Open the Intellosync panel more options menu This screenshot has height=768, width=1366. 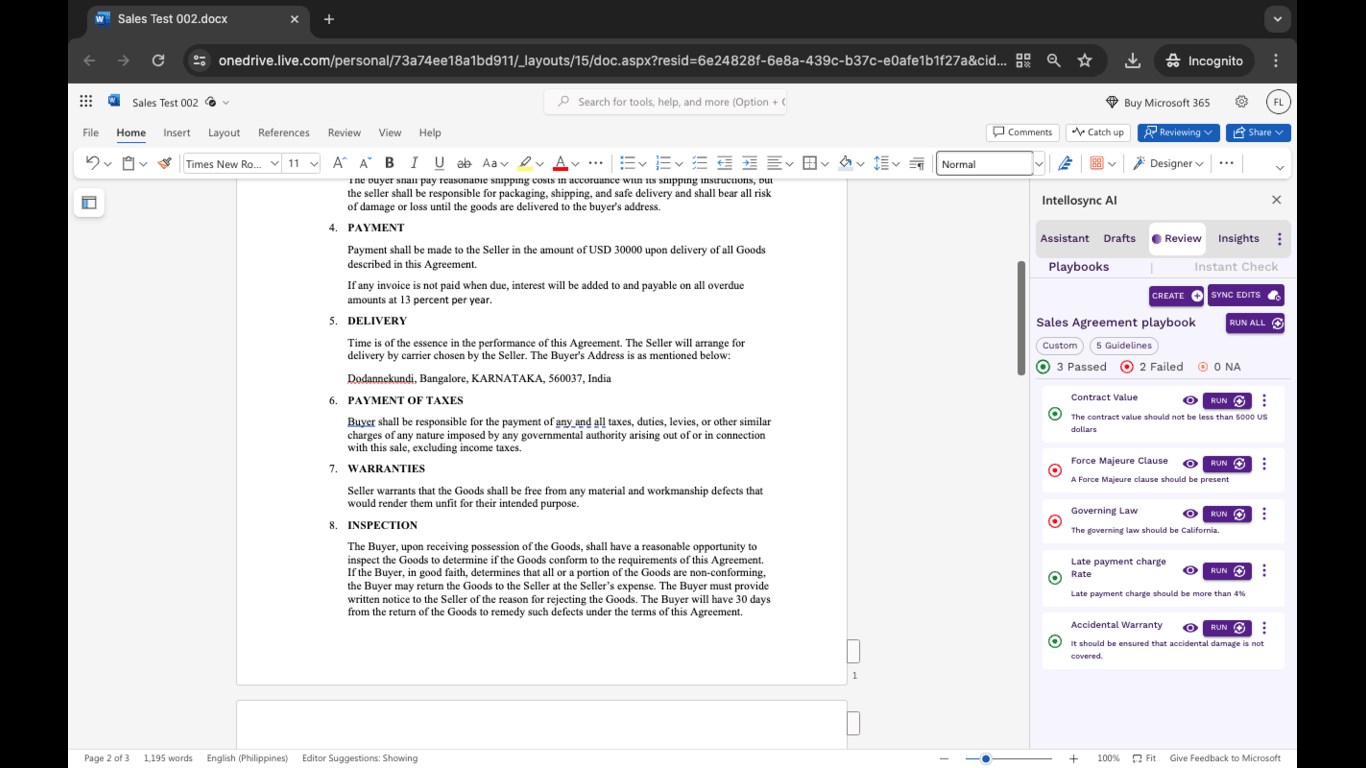(1279, 239)
